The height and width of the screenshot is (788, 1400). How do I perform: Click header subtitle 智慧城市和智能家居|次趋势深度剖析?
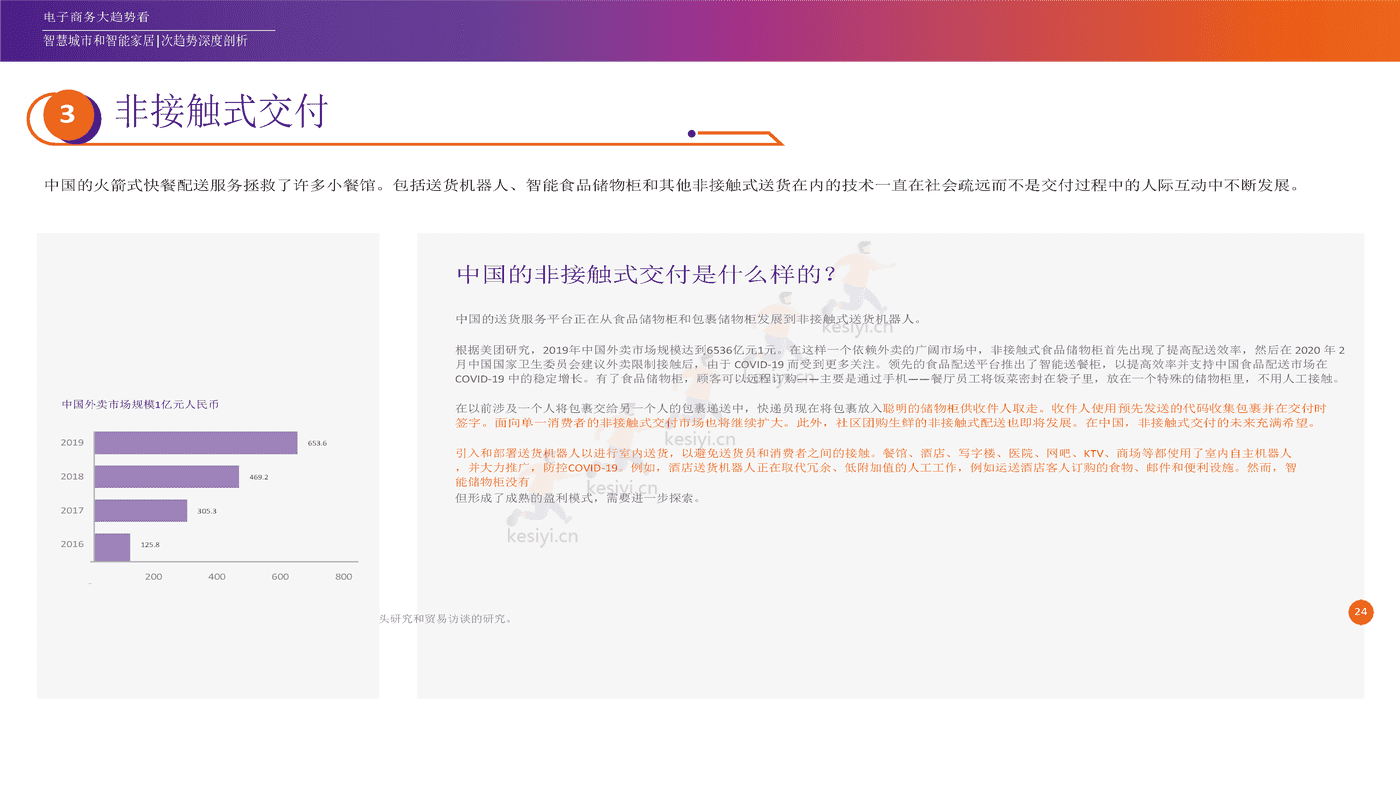coord(146,41)
